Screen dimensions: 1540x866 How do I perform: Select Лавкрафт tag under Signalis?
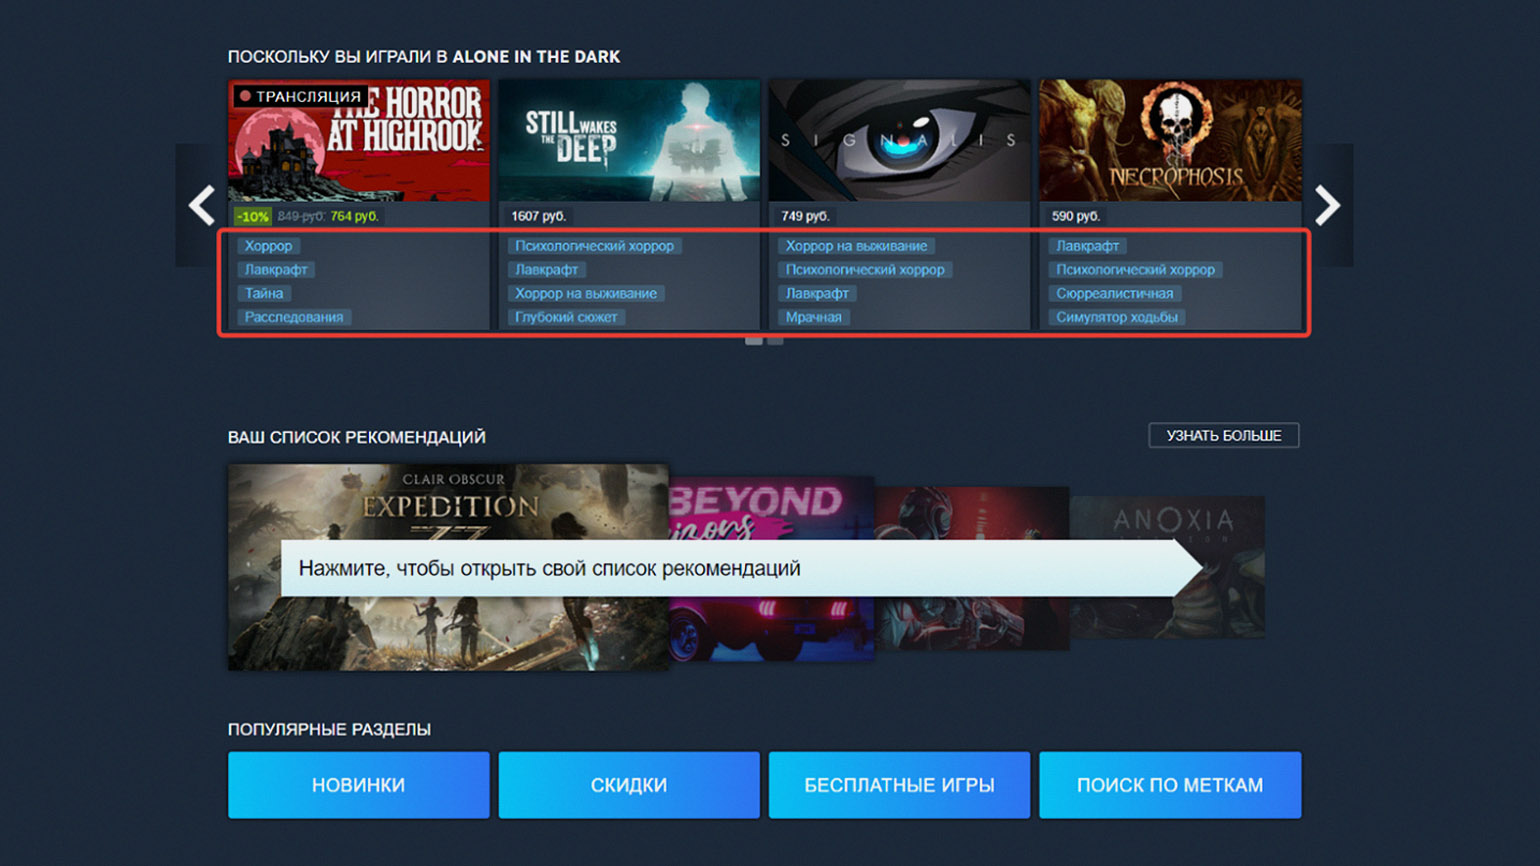click(817, 294)
